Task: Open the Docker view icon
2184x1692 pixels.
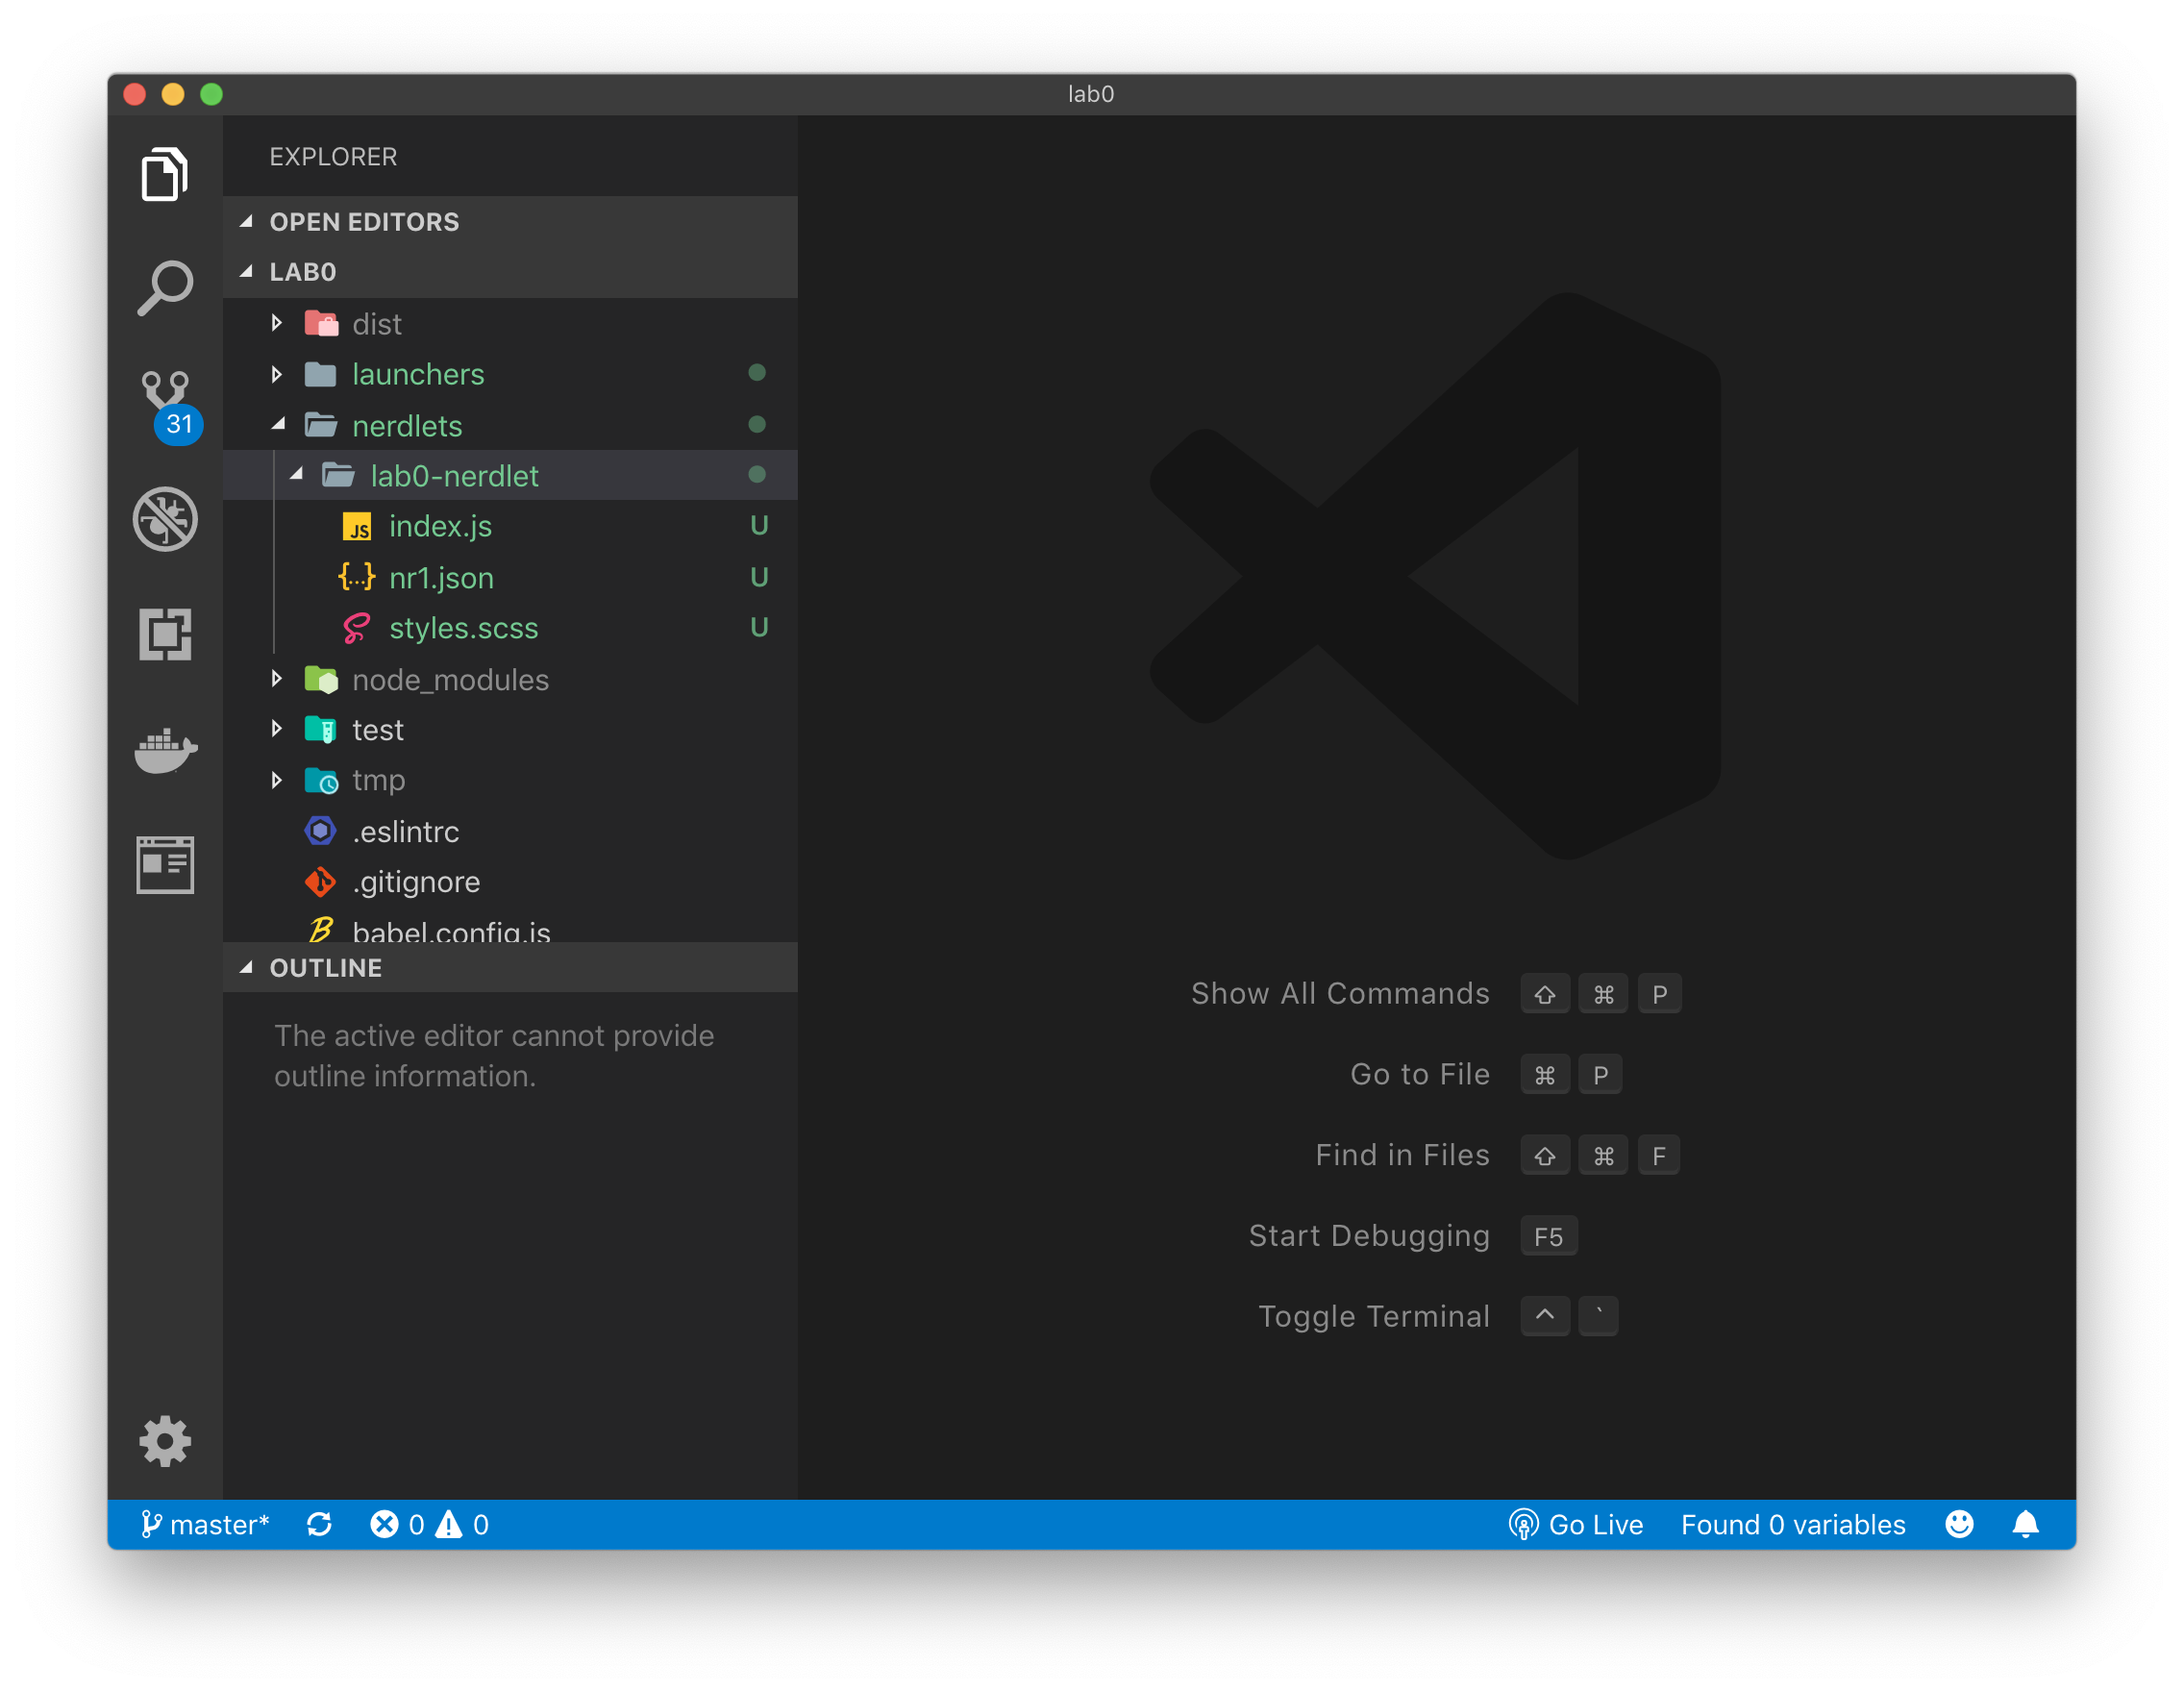Action: [165, 750]
